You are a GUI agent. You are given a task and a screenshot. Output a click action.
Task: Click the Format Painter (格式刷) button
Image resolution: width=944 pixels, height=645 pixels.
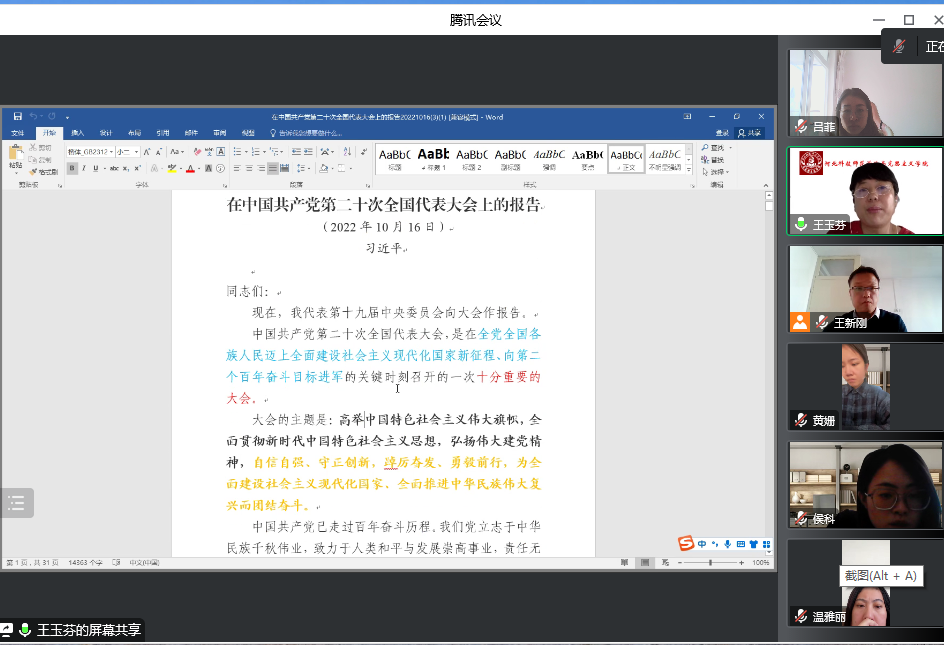(44, 171)
